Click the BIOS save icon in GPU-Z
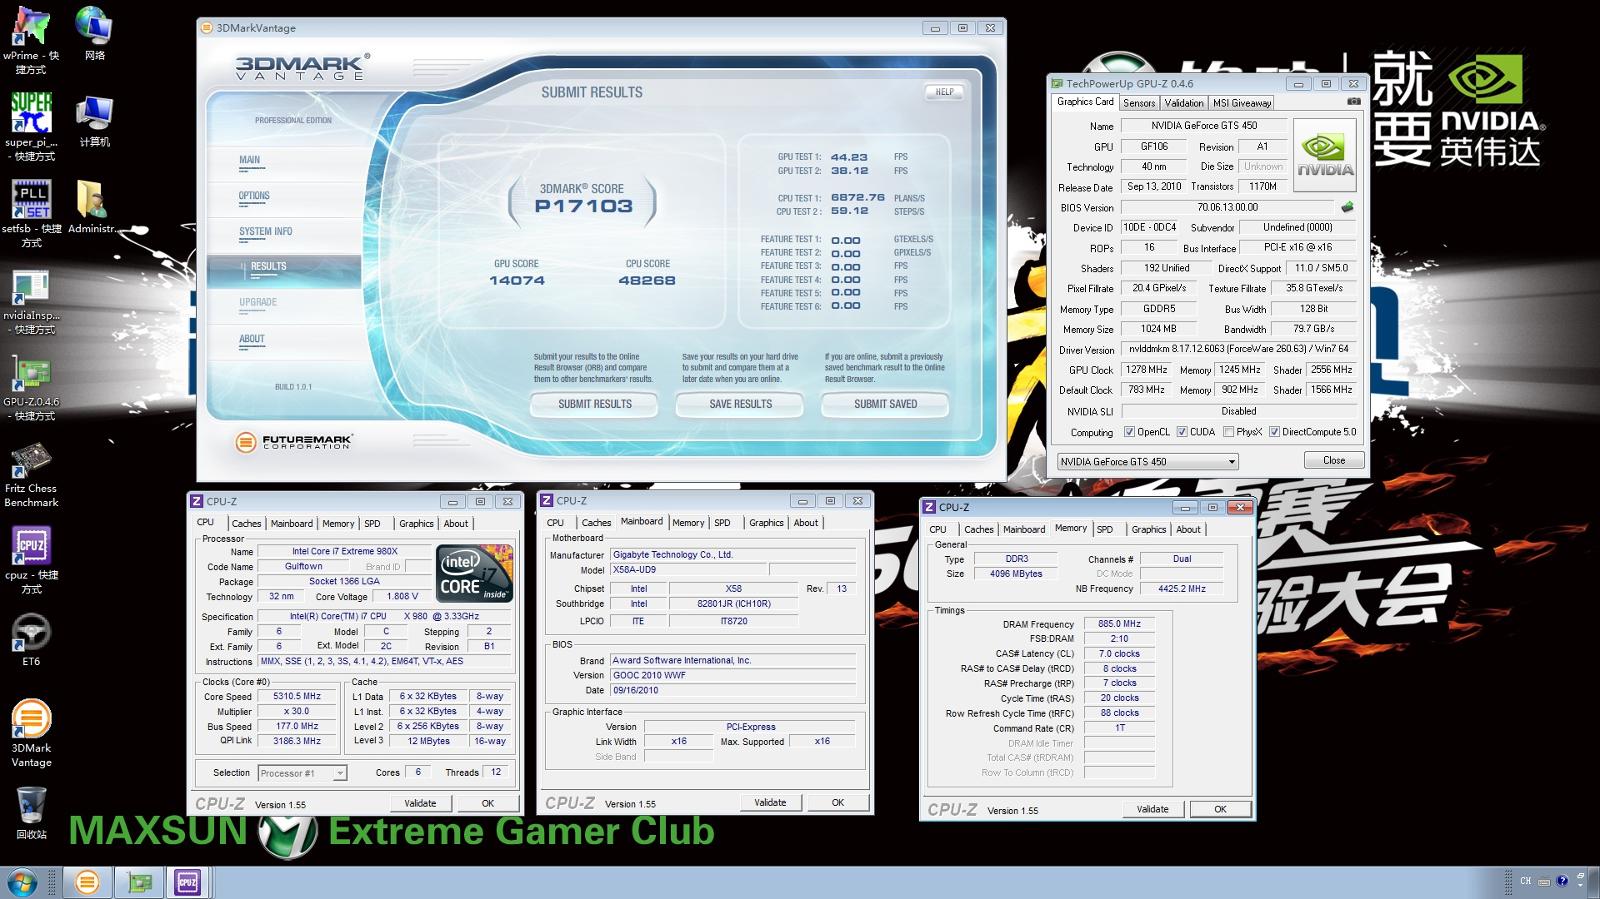Viewport: 1600px width, 899px height. (1347, 207)
